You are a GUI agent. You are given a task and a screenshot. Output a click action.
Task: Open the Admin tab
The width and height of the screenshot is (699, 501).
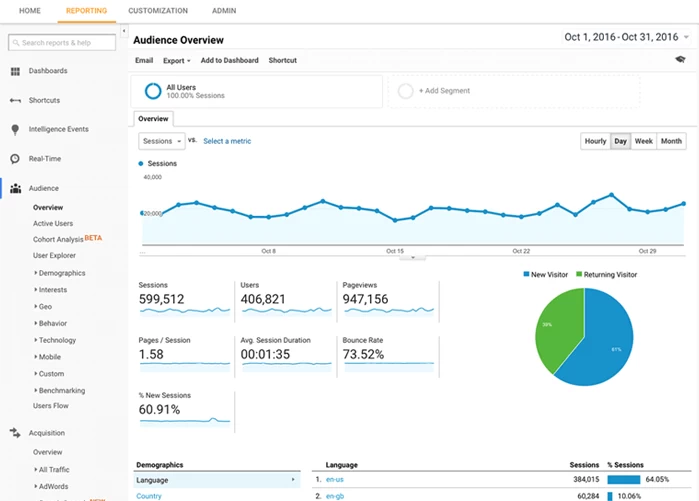[x=224, y=10]
